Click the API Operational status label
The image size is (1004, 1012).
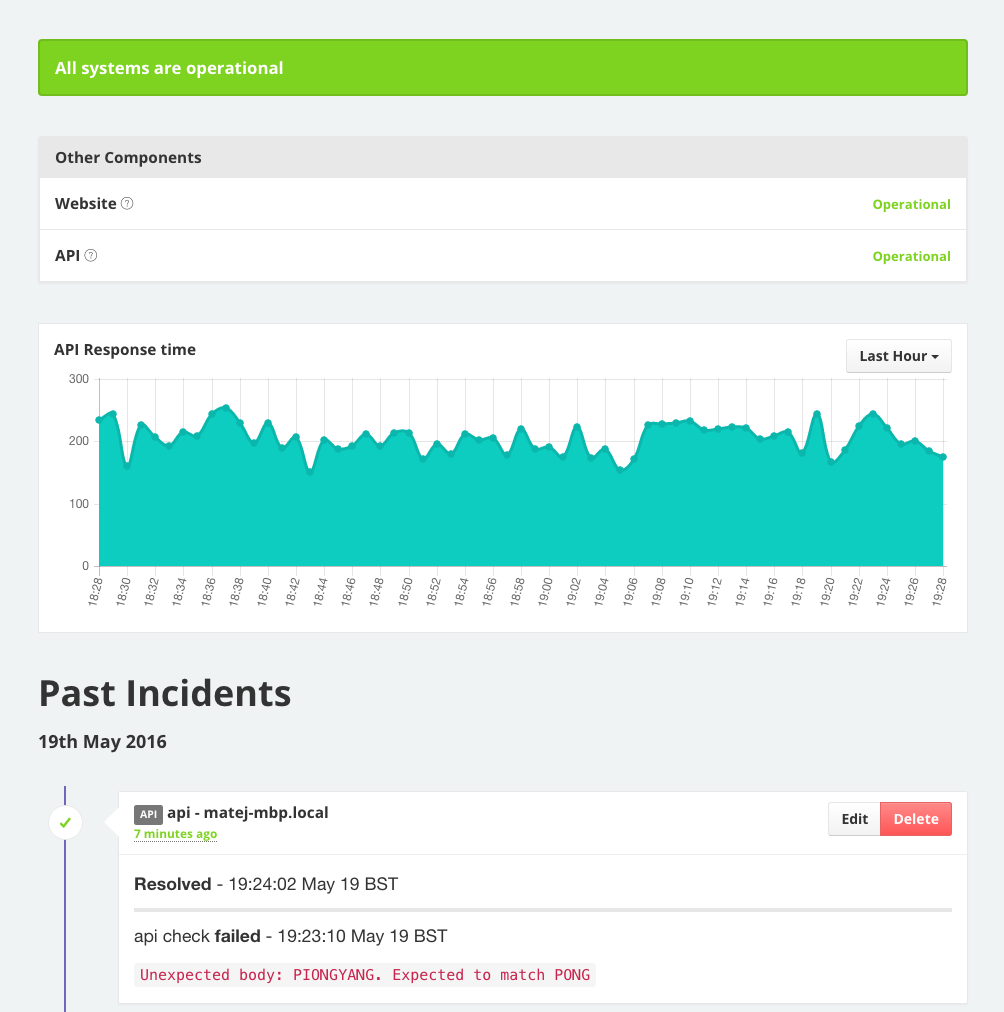[911, 256]
